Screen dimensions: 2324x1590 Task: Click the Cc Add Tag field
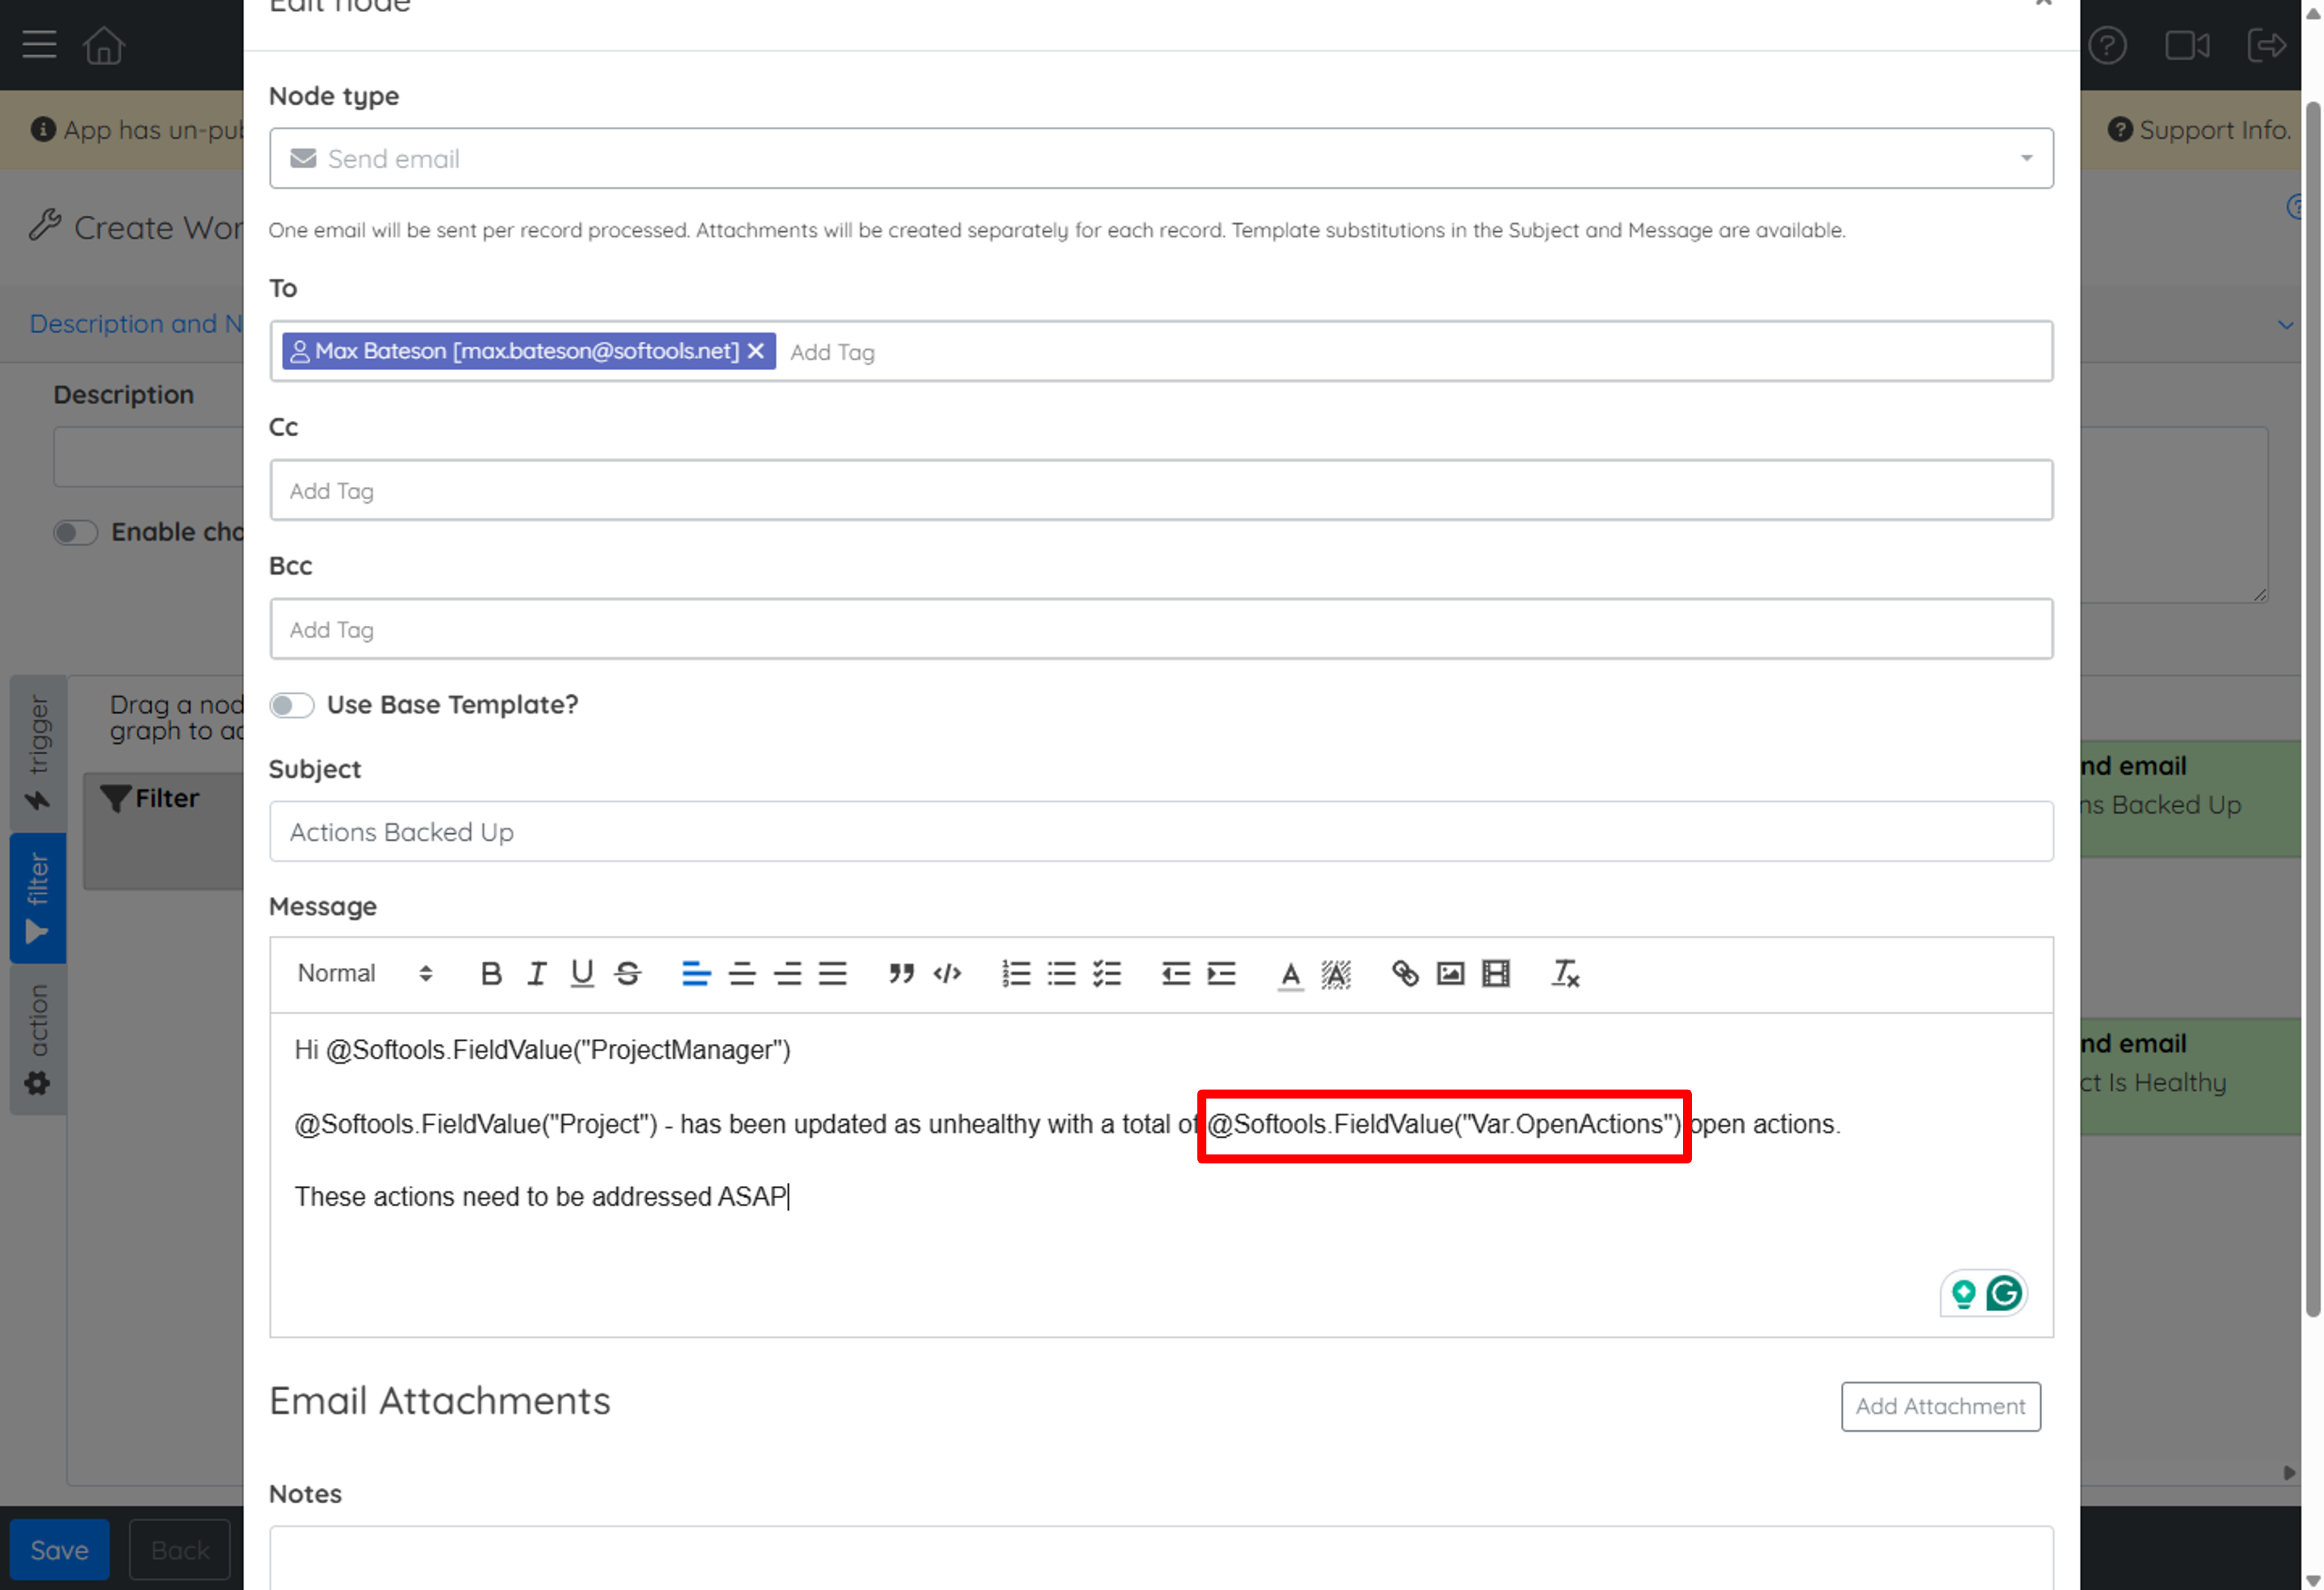click(1161, 490)
